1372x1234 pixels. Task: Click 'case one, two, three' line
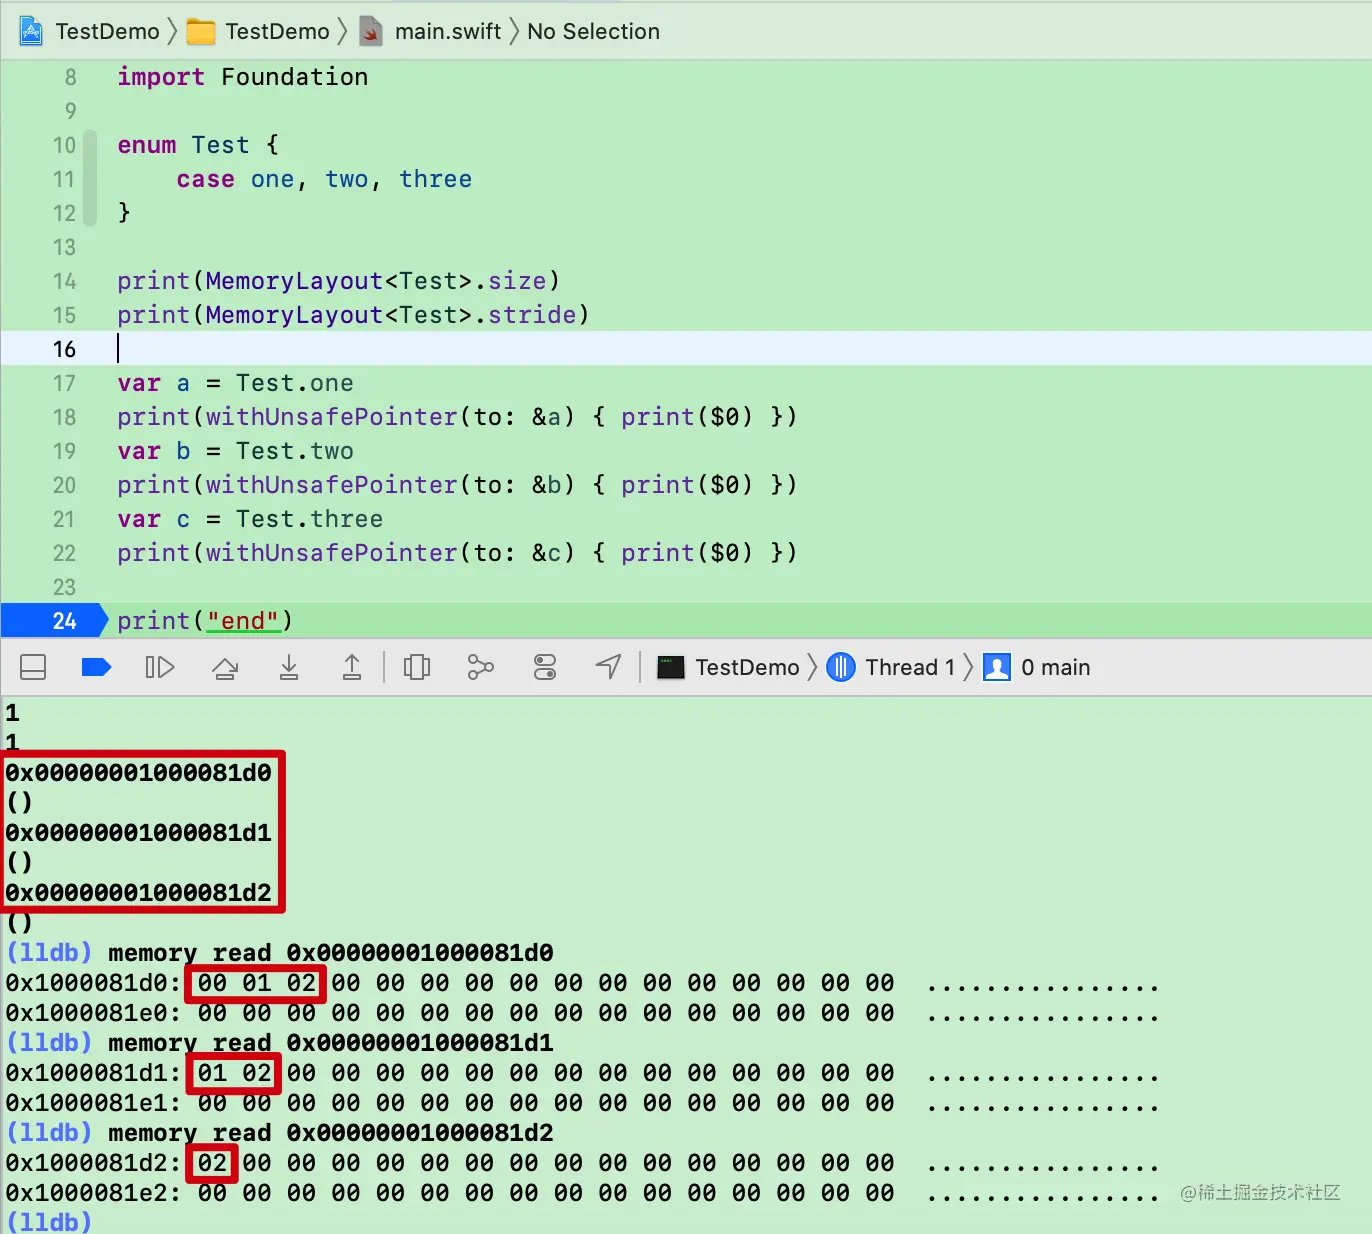(x=324, y=179)
